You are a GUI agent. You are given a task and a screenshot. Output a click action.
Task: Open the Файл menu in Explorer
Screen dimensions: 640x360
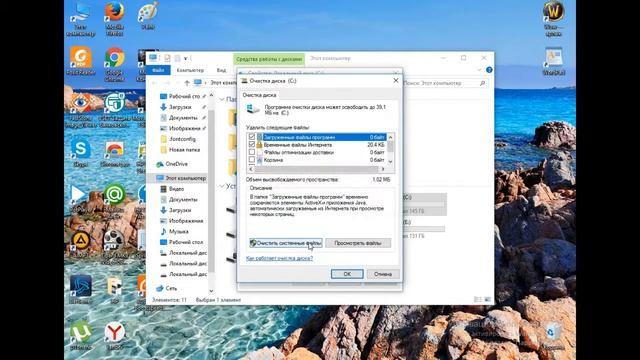click(x=158, y=70)
